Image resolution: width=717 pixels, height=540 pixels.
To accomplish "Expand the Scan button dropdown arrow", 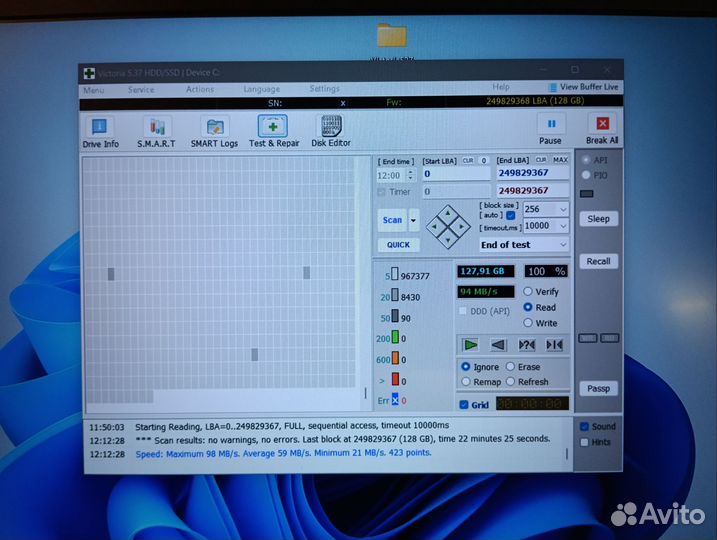I will [413, 220].
